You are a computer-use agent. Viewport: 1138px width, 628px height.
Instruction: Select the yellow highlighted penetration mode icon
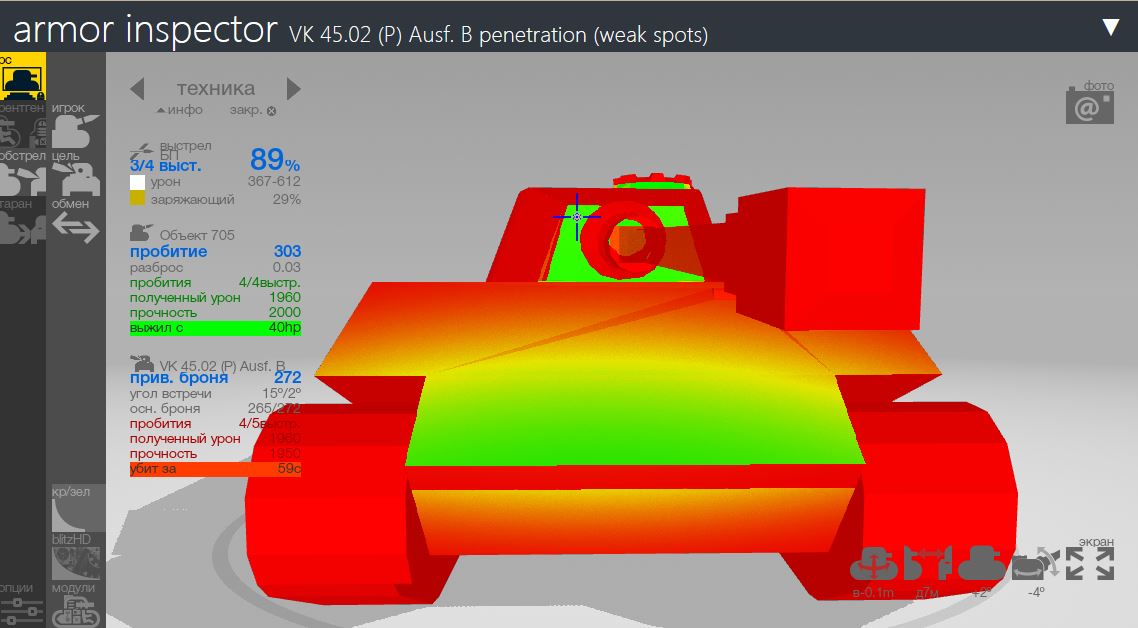(22, 76)
